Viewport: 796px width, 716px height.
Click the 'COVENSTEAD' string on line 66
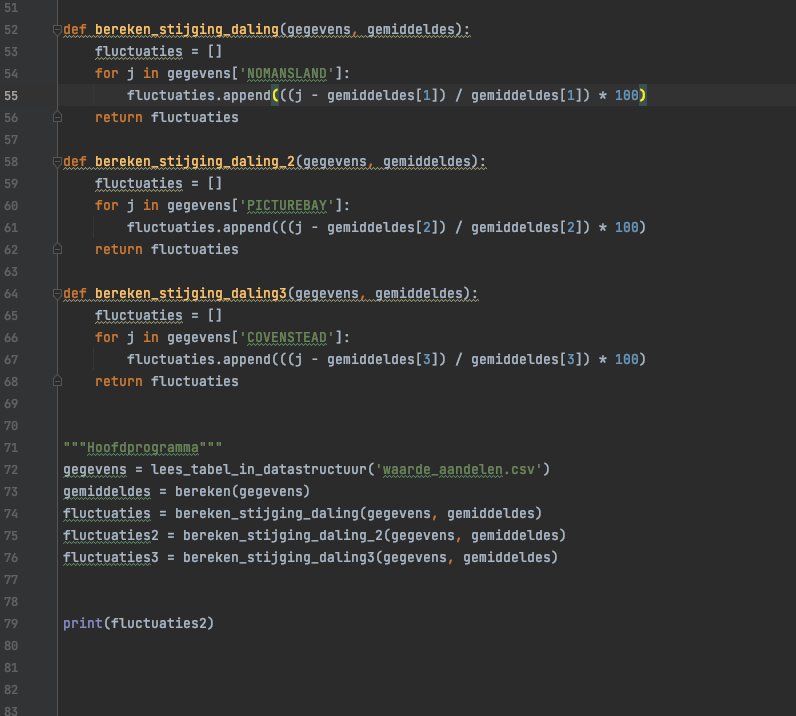(287, 338)
